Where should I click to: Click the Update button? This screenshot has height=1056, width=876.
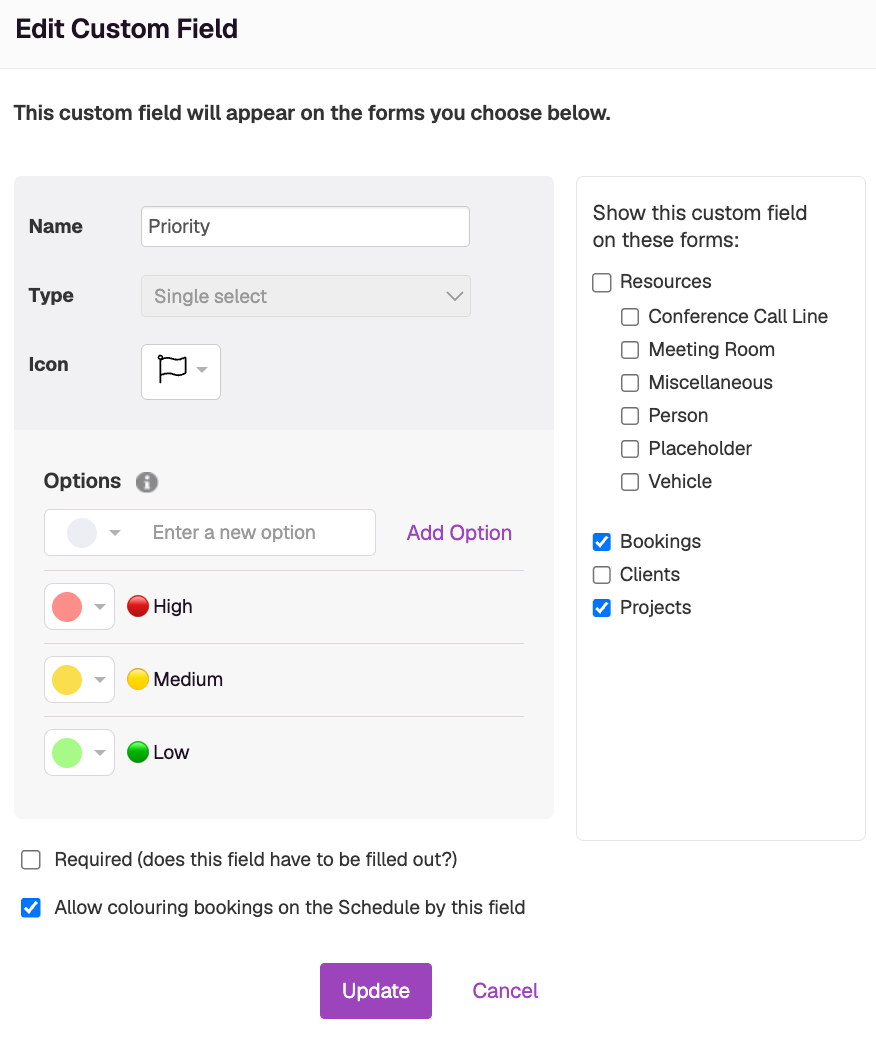point(376,991)
